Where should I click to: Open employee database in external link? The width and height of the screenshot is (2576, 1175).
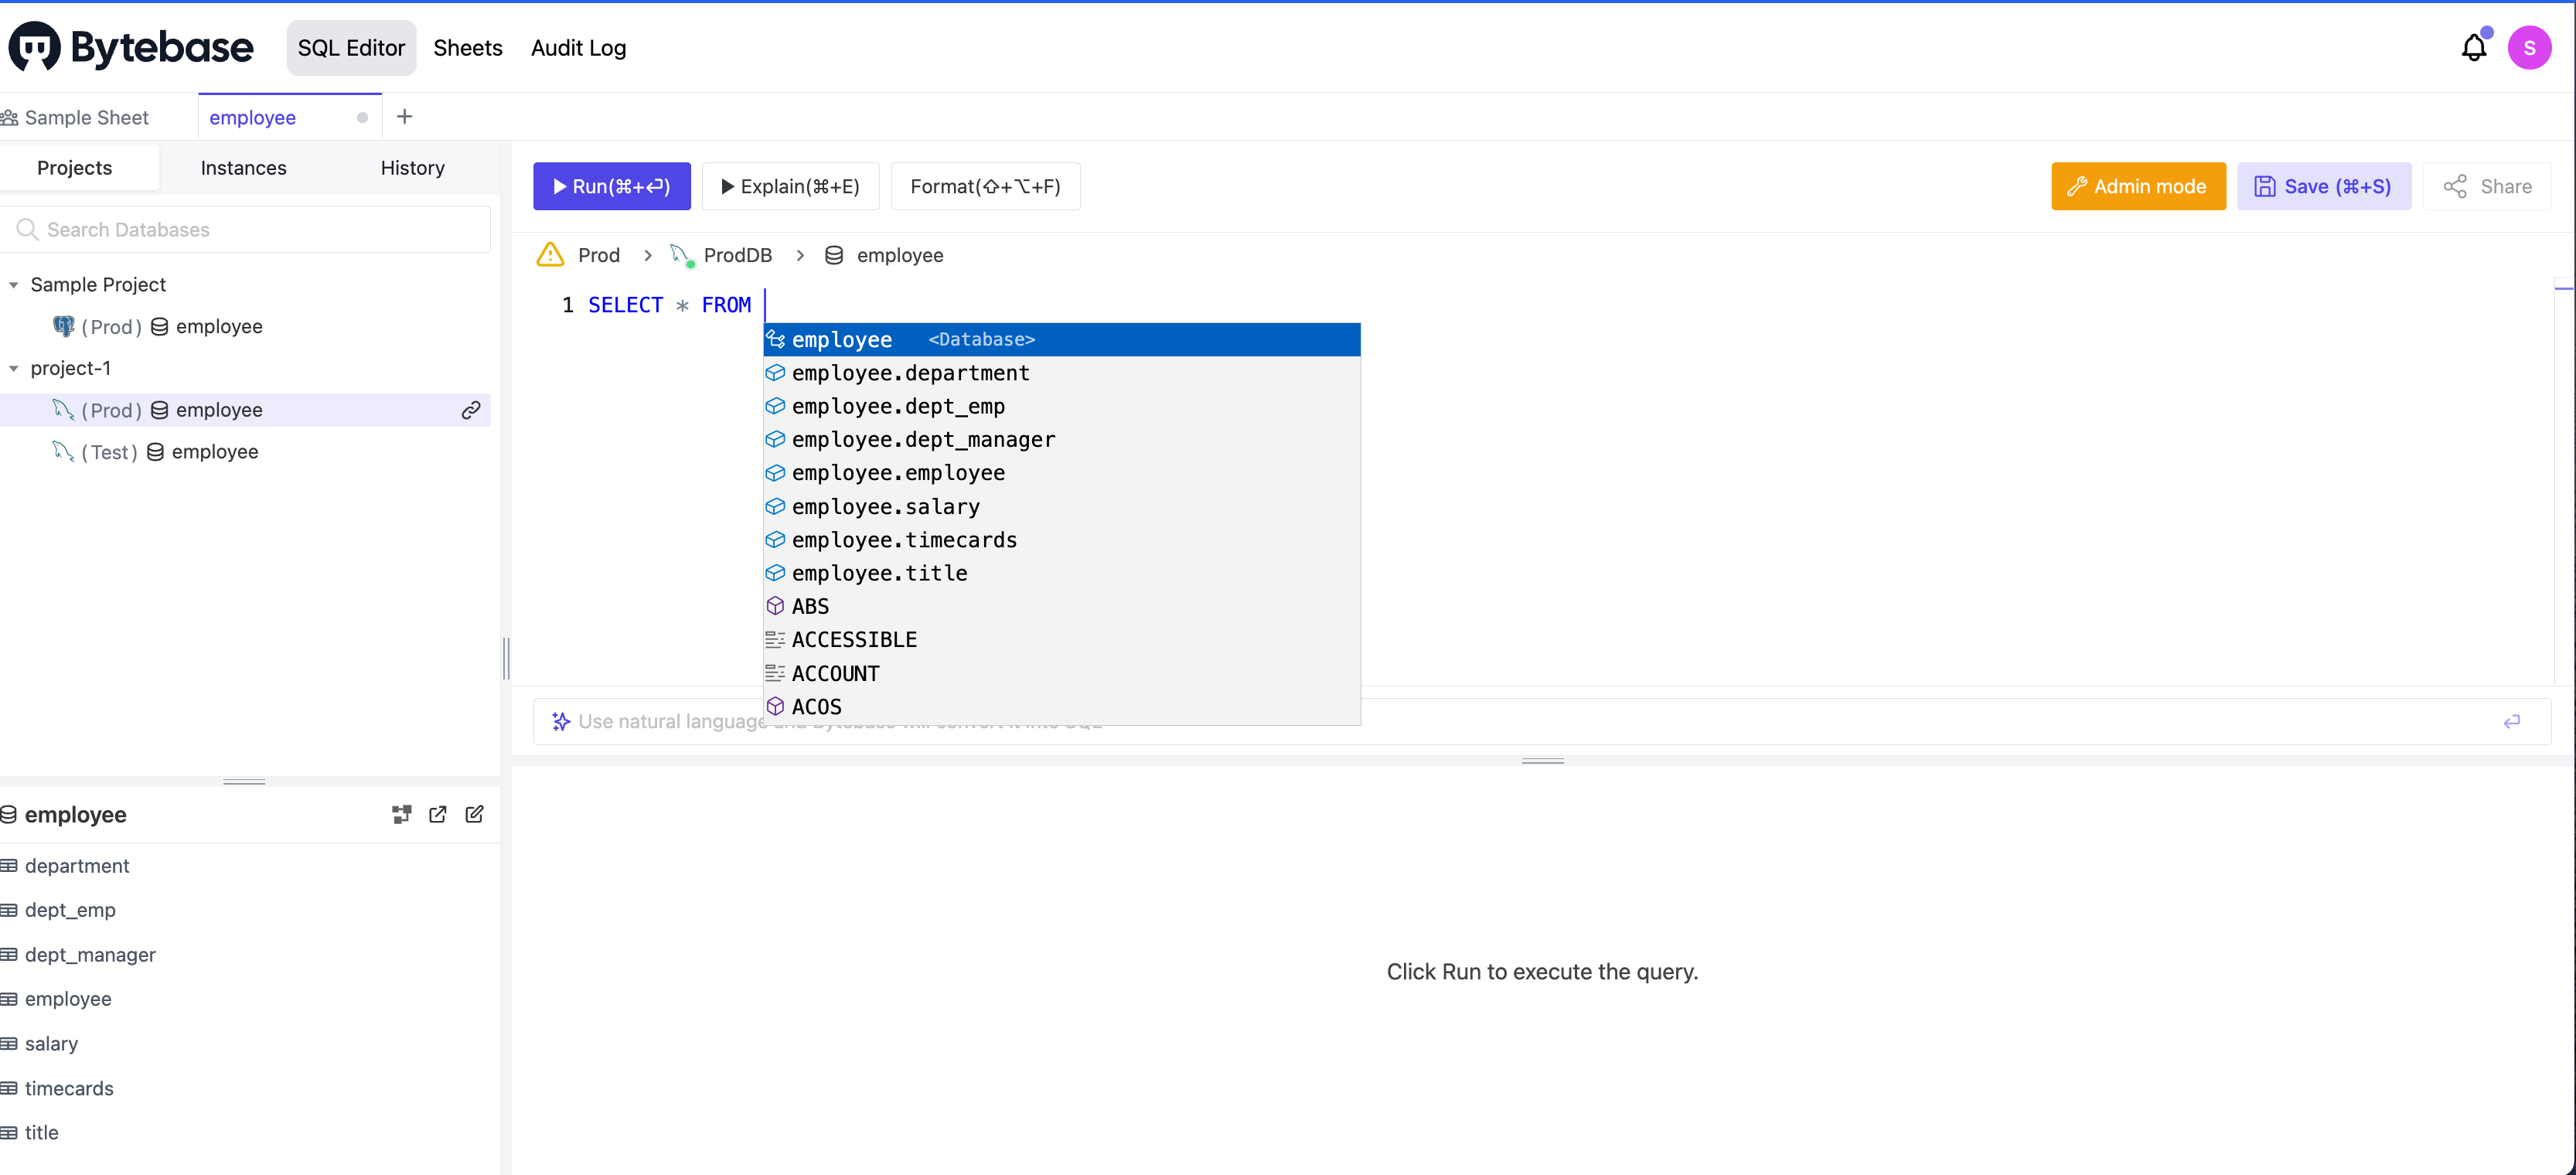[438, 814]
